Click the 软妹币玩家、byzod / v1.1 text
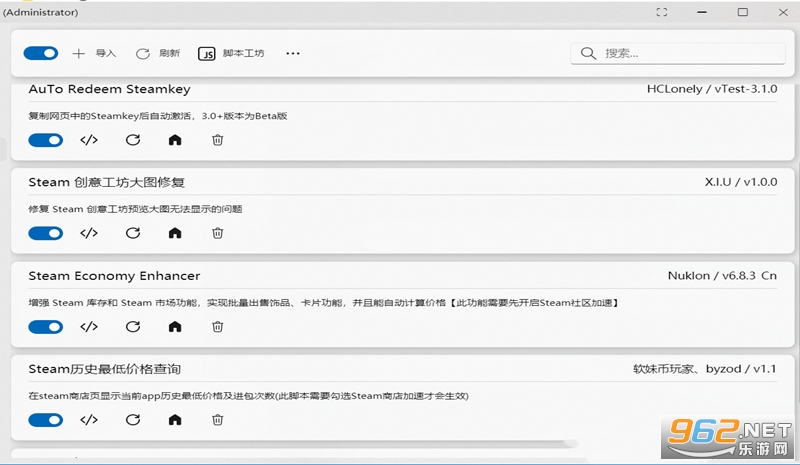The width and height of the screenshot is (800, 465). pos(705,369)
